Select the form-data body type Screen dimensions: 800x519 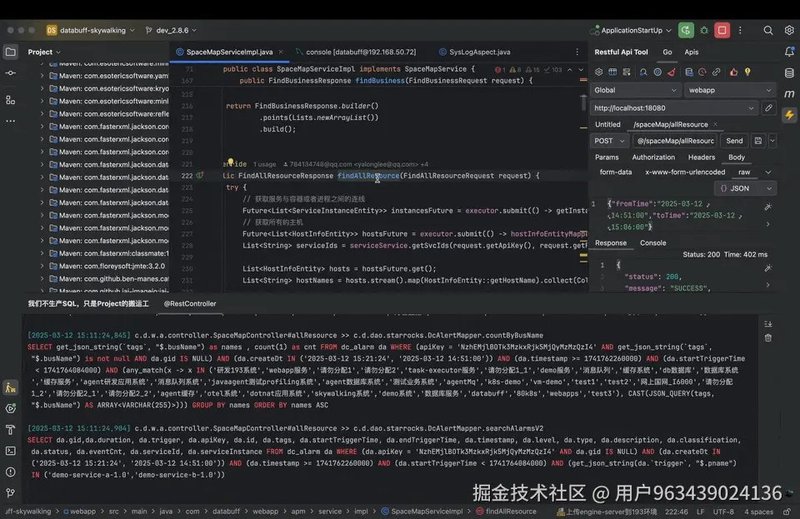pos(616,172)
